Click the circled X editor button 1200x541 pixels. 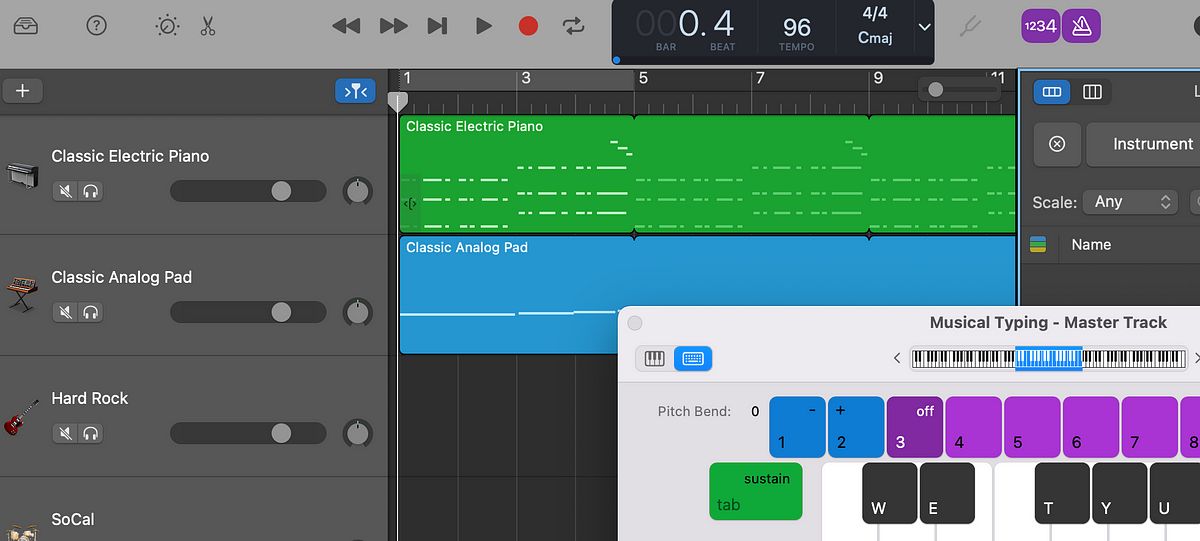[x=1057, y=144]
